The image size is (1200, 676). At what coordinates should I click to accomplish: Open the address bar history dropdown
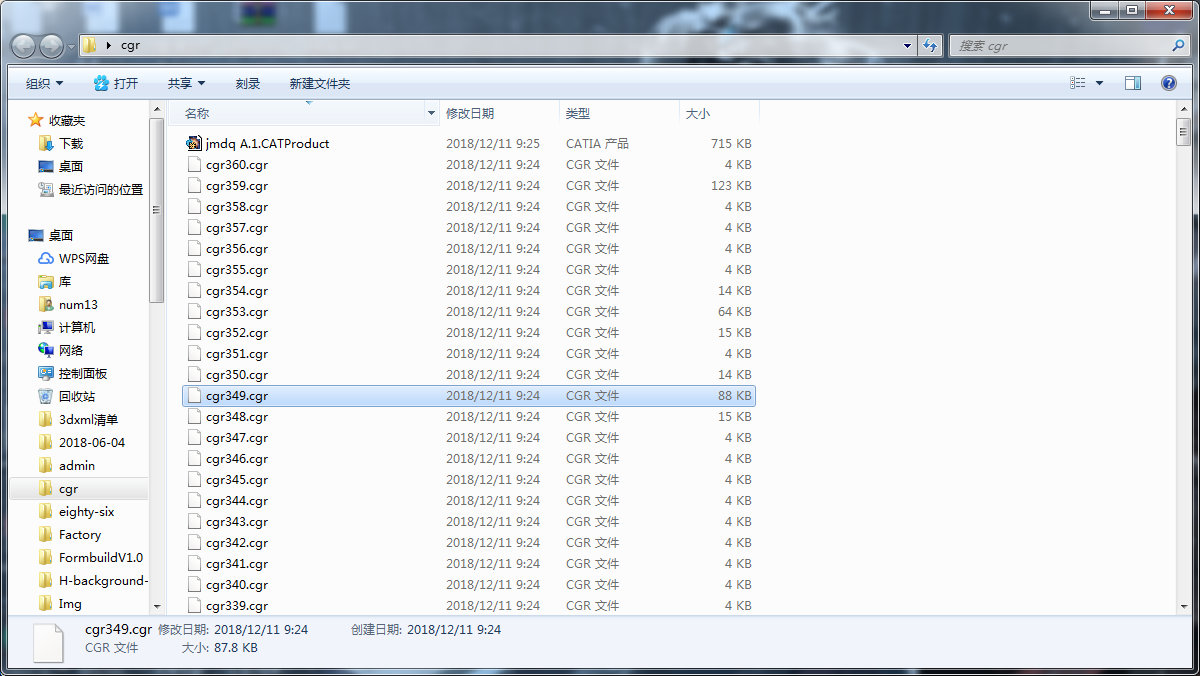[x=907, y=46]
